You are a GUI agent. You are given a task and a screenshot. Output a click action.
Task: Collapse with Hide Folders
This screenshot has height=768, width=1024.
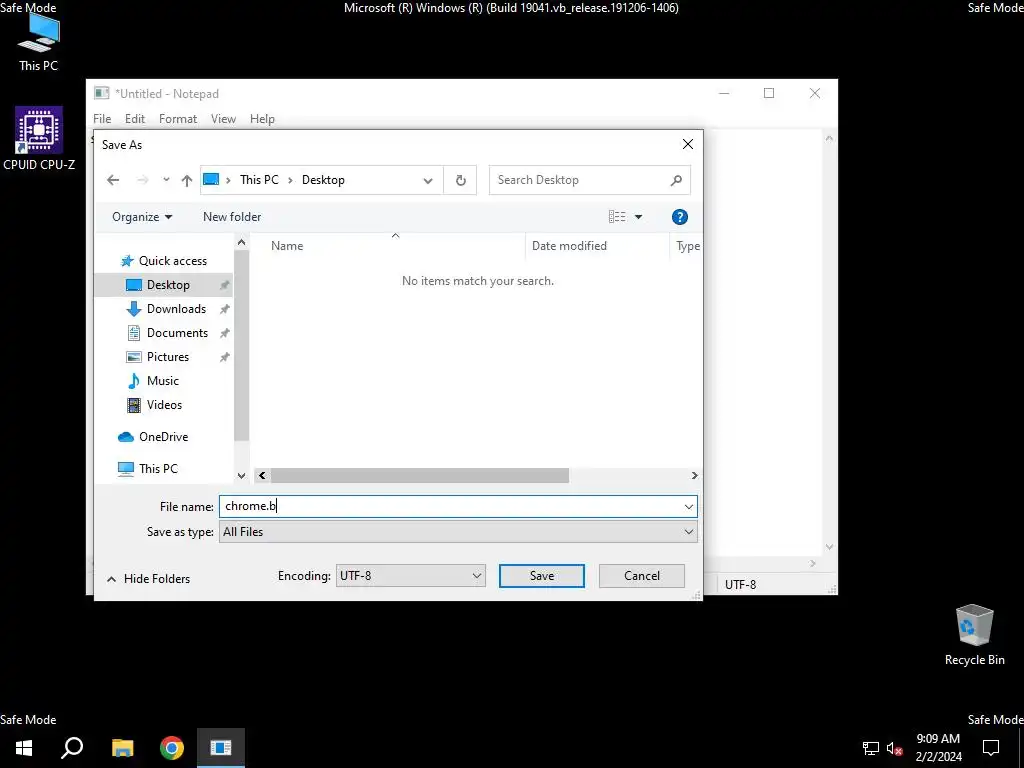[149, 579]
